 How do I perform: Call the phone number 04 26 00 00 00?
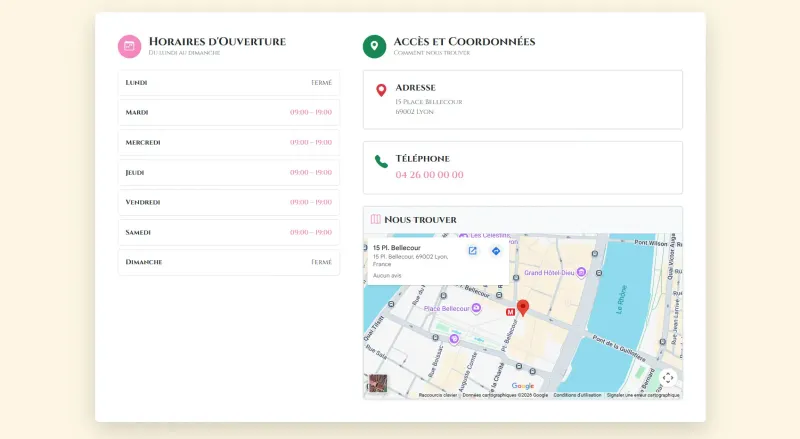[x=429, y=175]
